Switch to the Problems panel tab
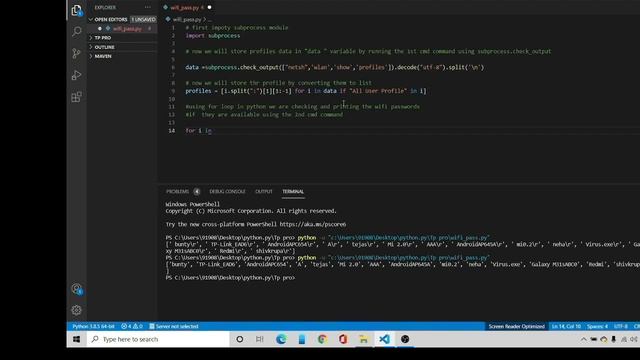640x360 pixels. pyautogui.click(x=177, y=191)
